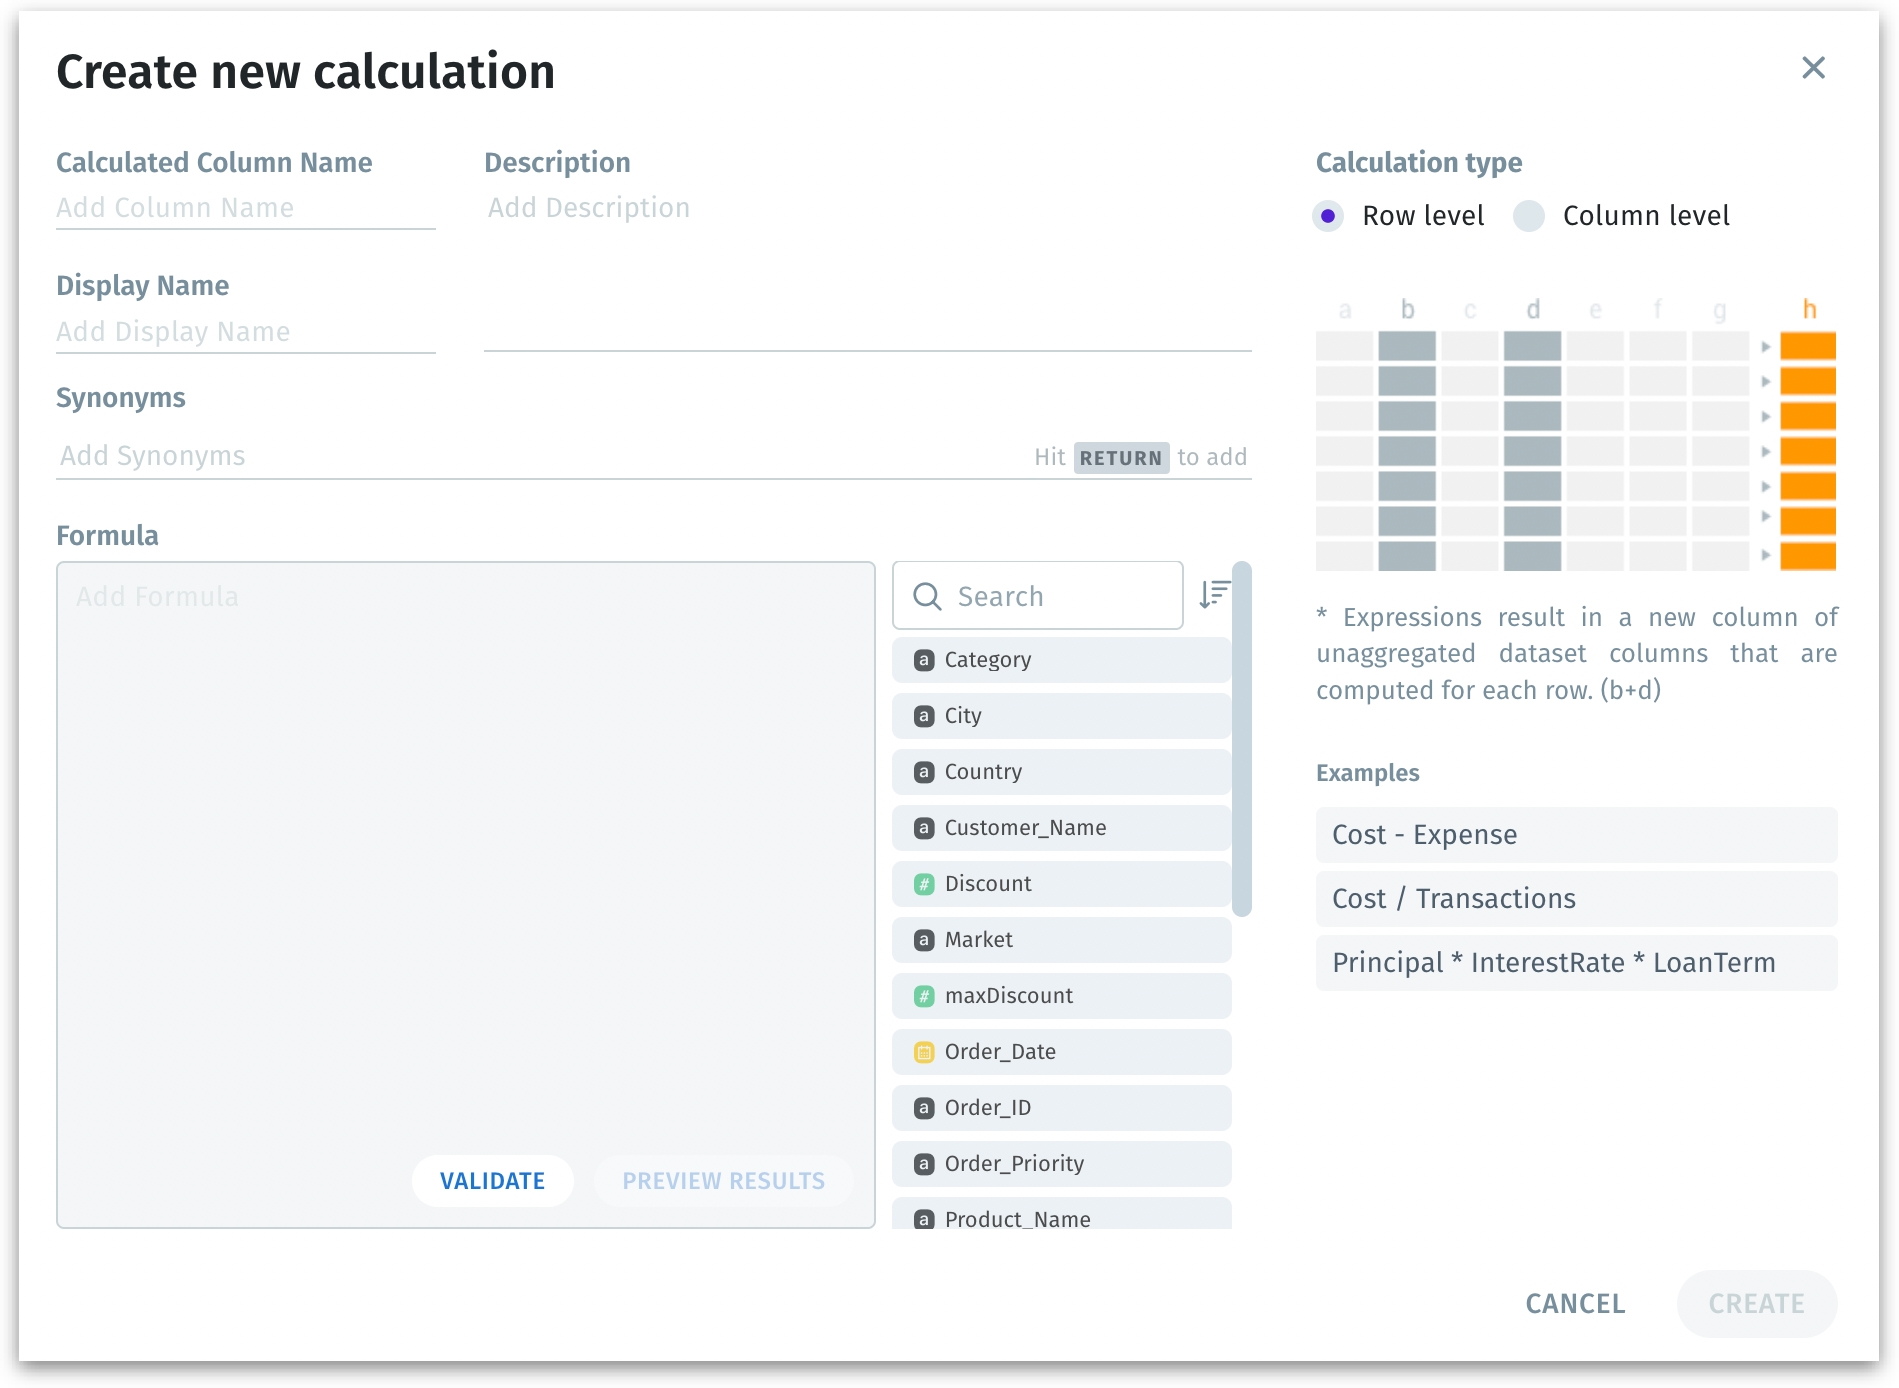Image resolution: width=1899 pixels, height=1388 pixels.
Task: Click the date type icon next to Order_Date
Action: pos(924,1052)
